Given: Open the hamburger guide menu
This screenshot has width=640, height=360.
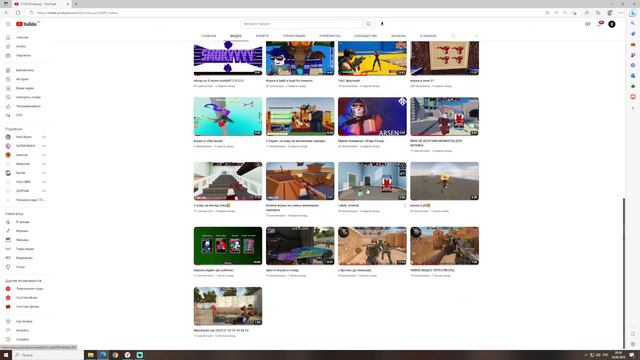Looking at the screenshot, I should [8, 24].
